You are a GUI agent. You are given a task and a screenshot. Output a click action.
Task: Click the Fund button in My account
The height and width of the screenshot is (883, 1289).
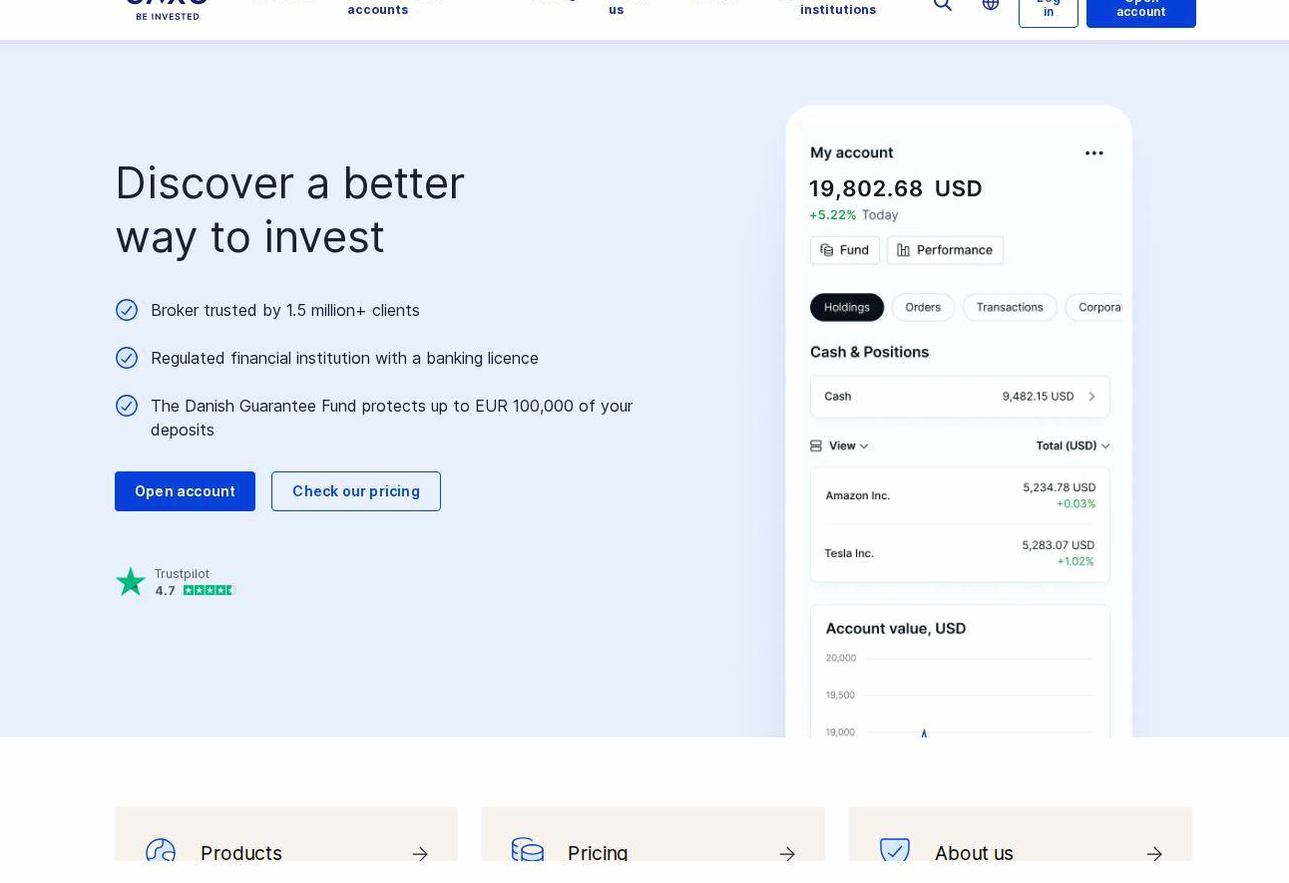tap(845, 250)
